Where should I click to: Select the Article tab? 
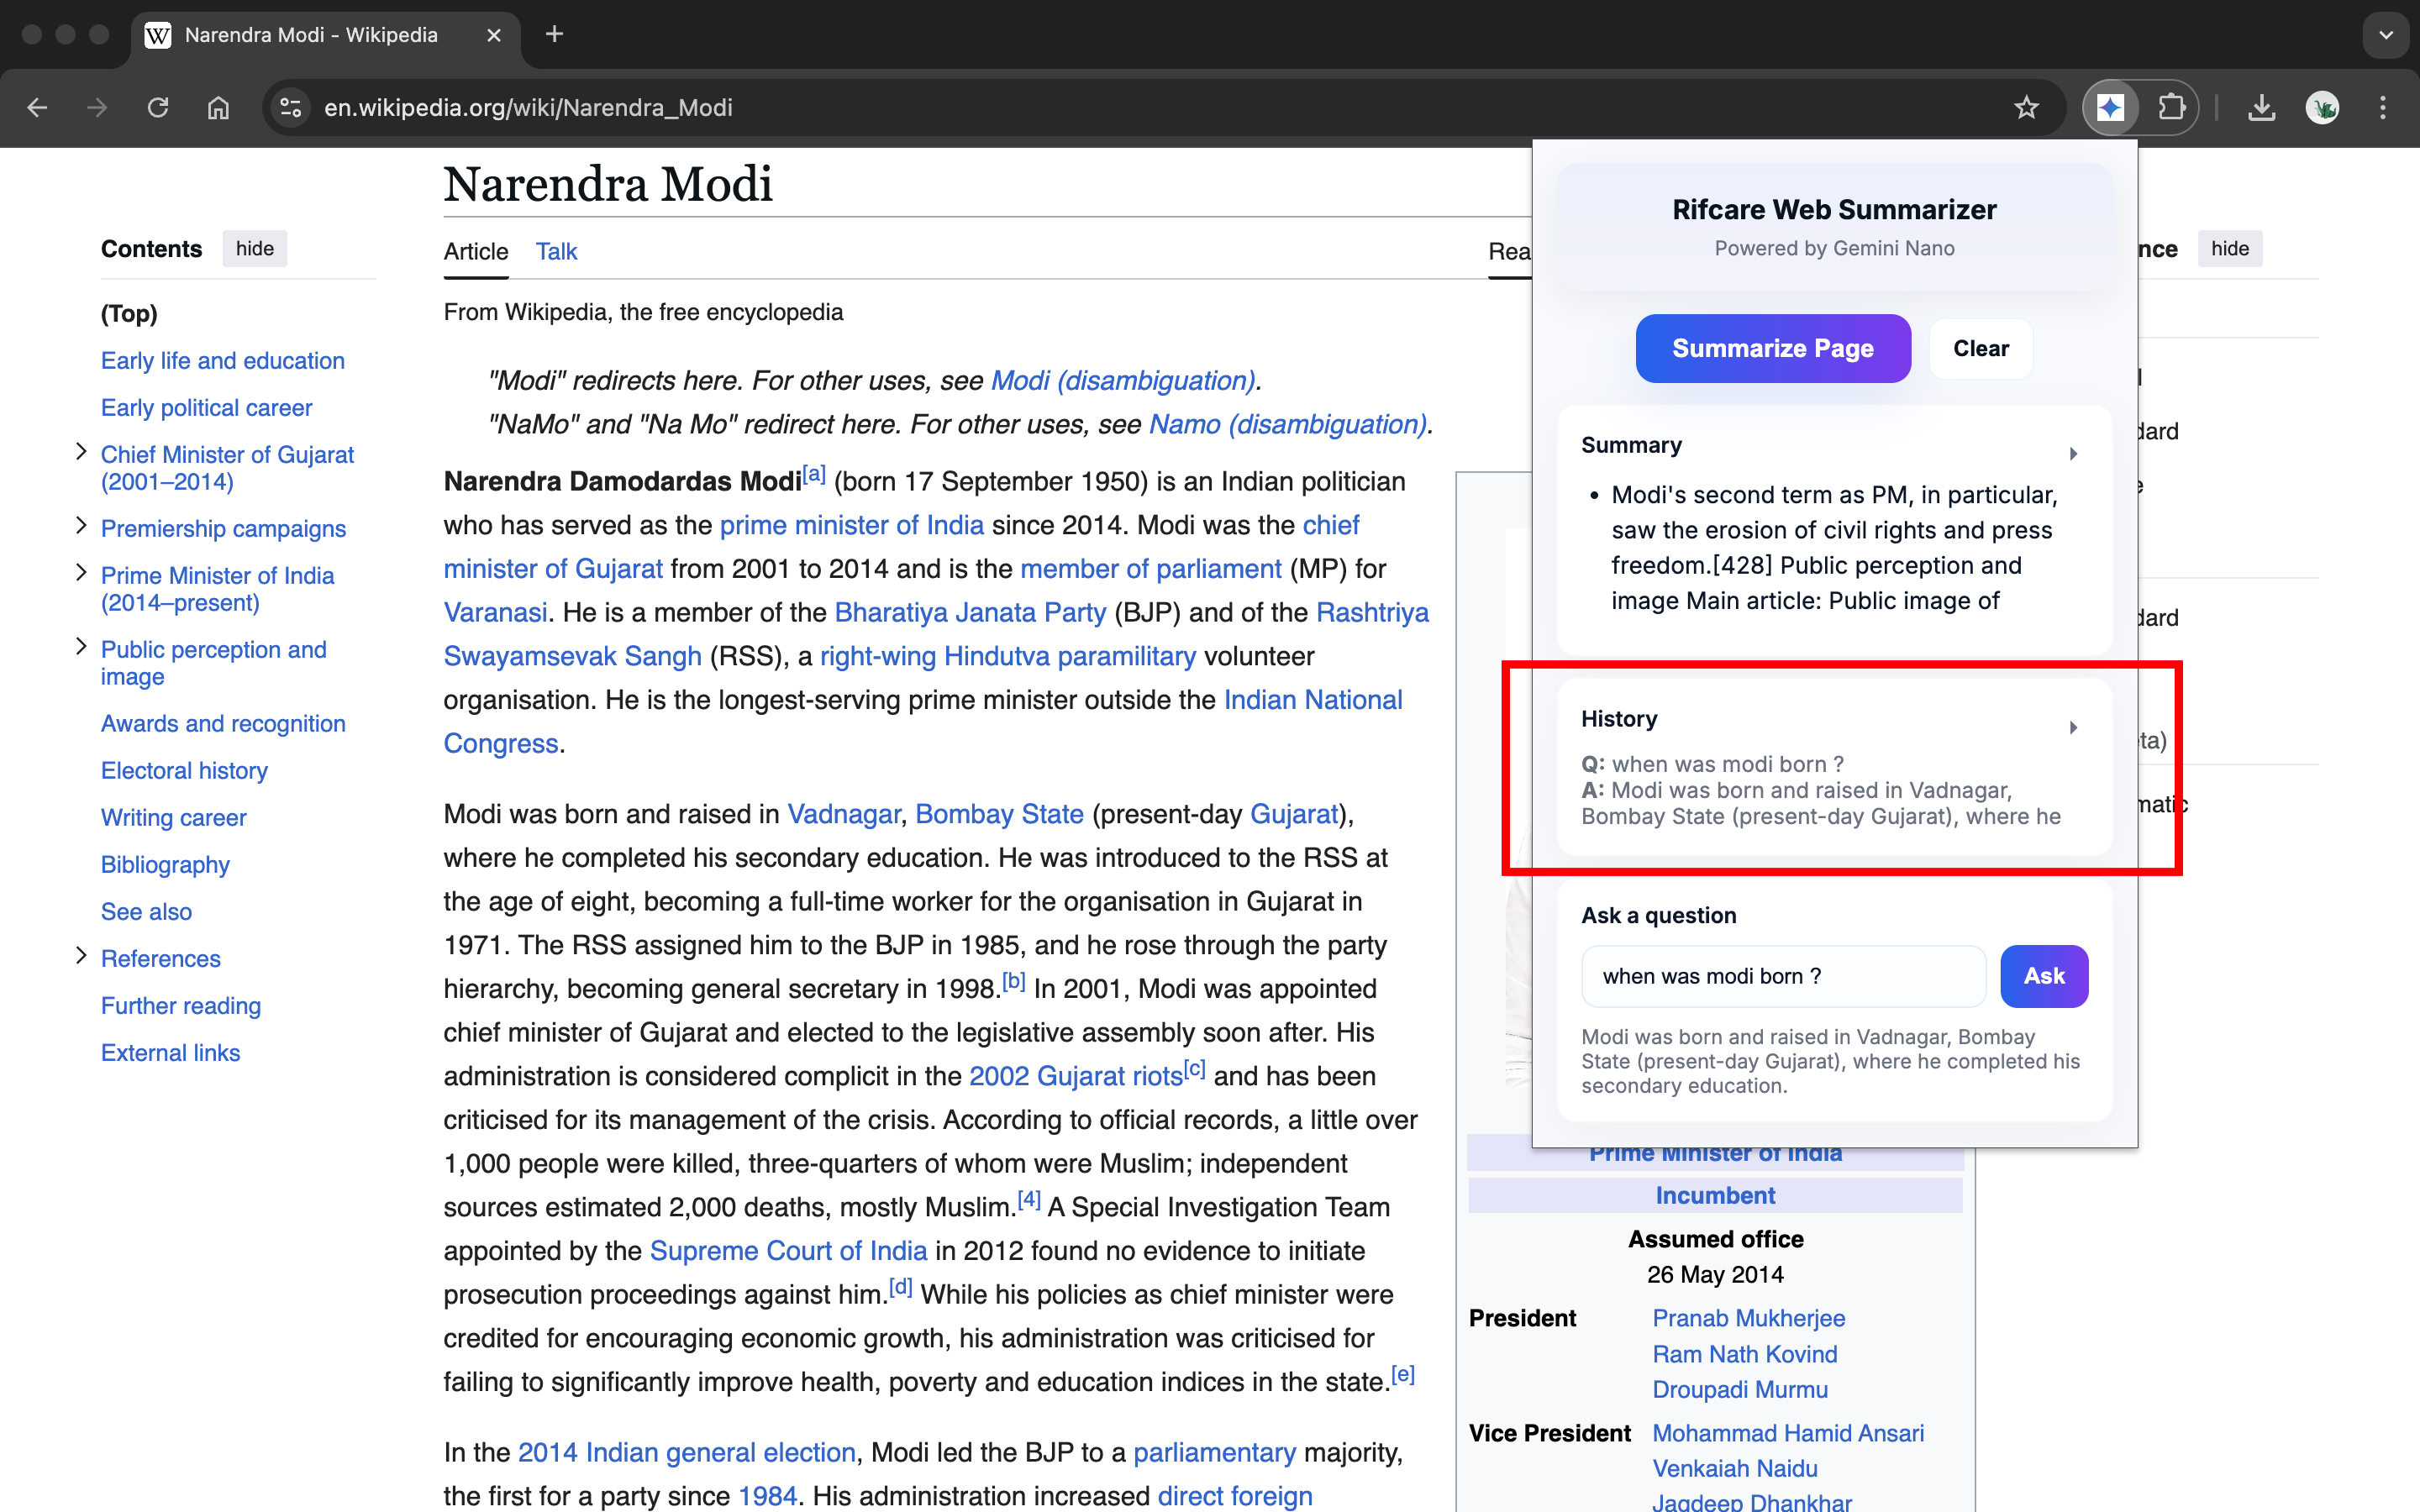click(476, 251)
